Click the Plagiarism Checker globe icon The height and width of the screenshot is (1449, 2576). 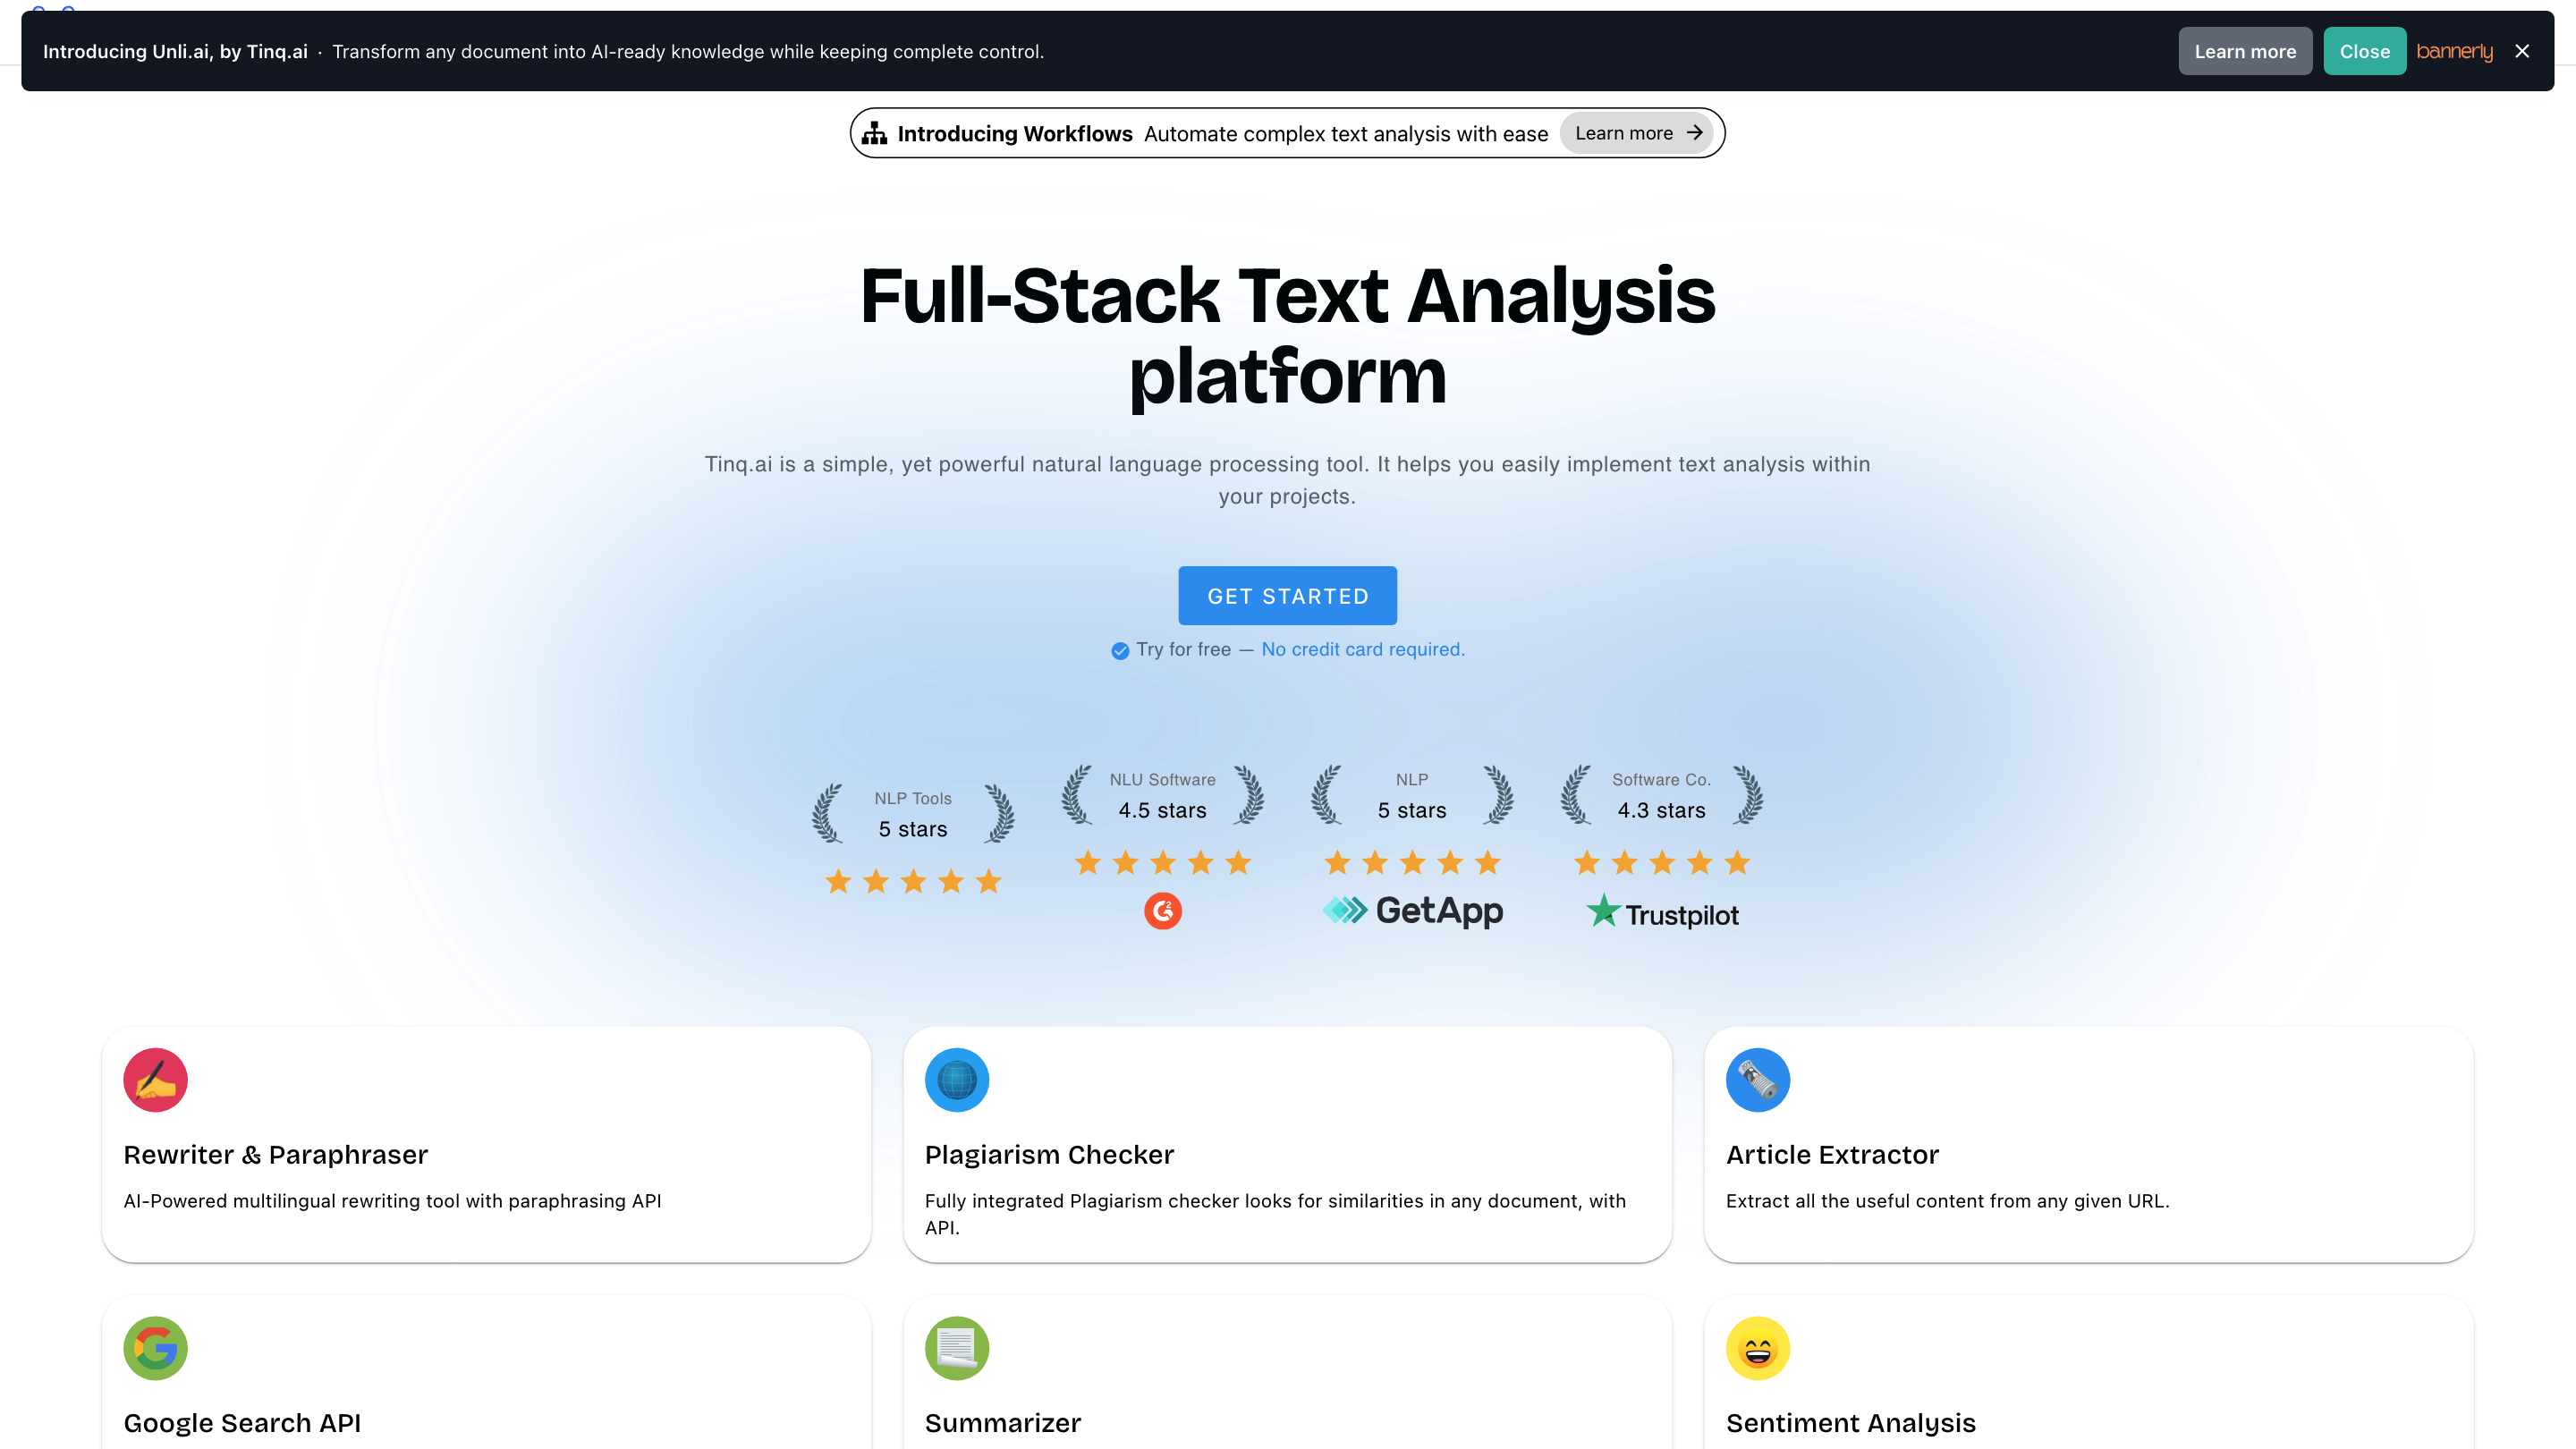coord(956,1080)
